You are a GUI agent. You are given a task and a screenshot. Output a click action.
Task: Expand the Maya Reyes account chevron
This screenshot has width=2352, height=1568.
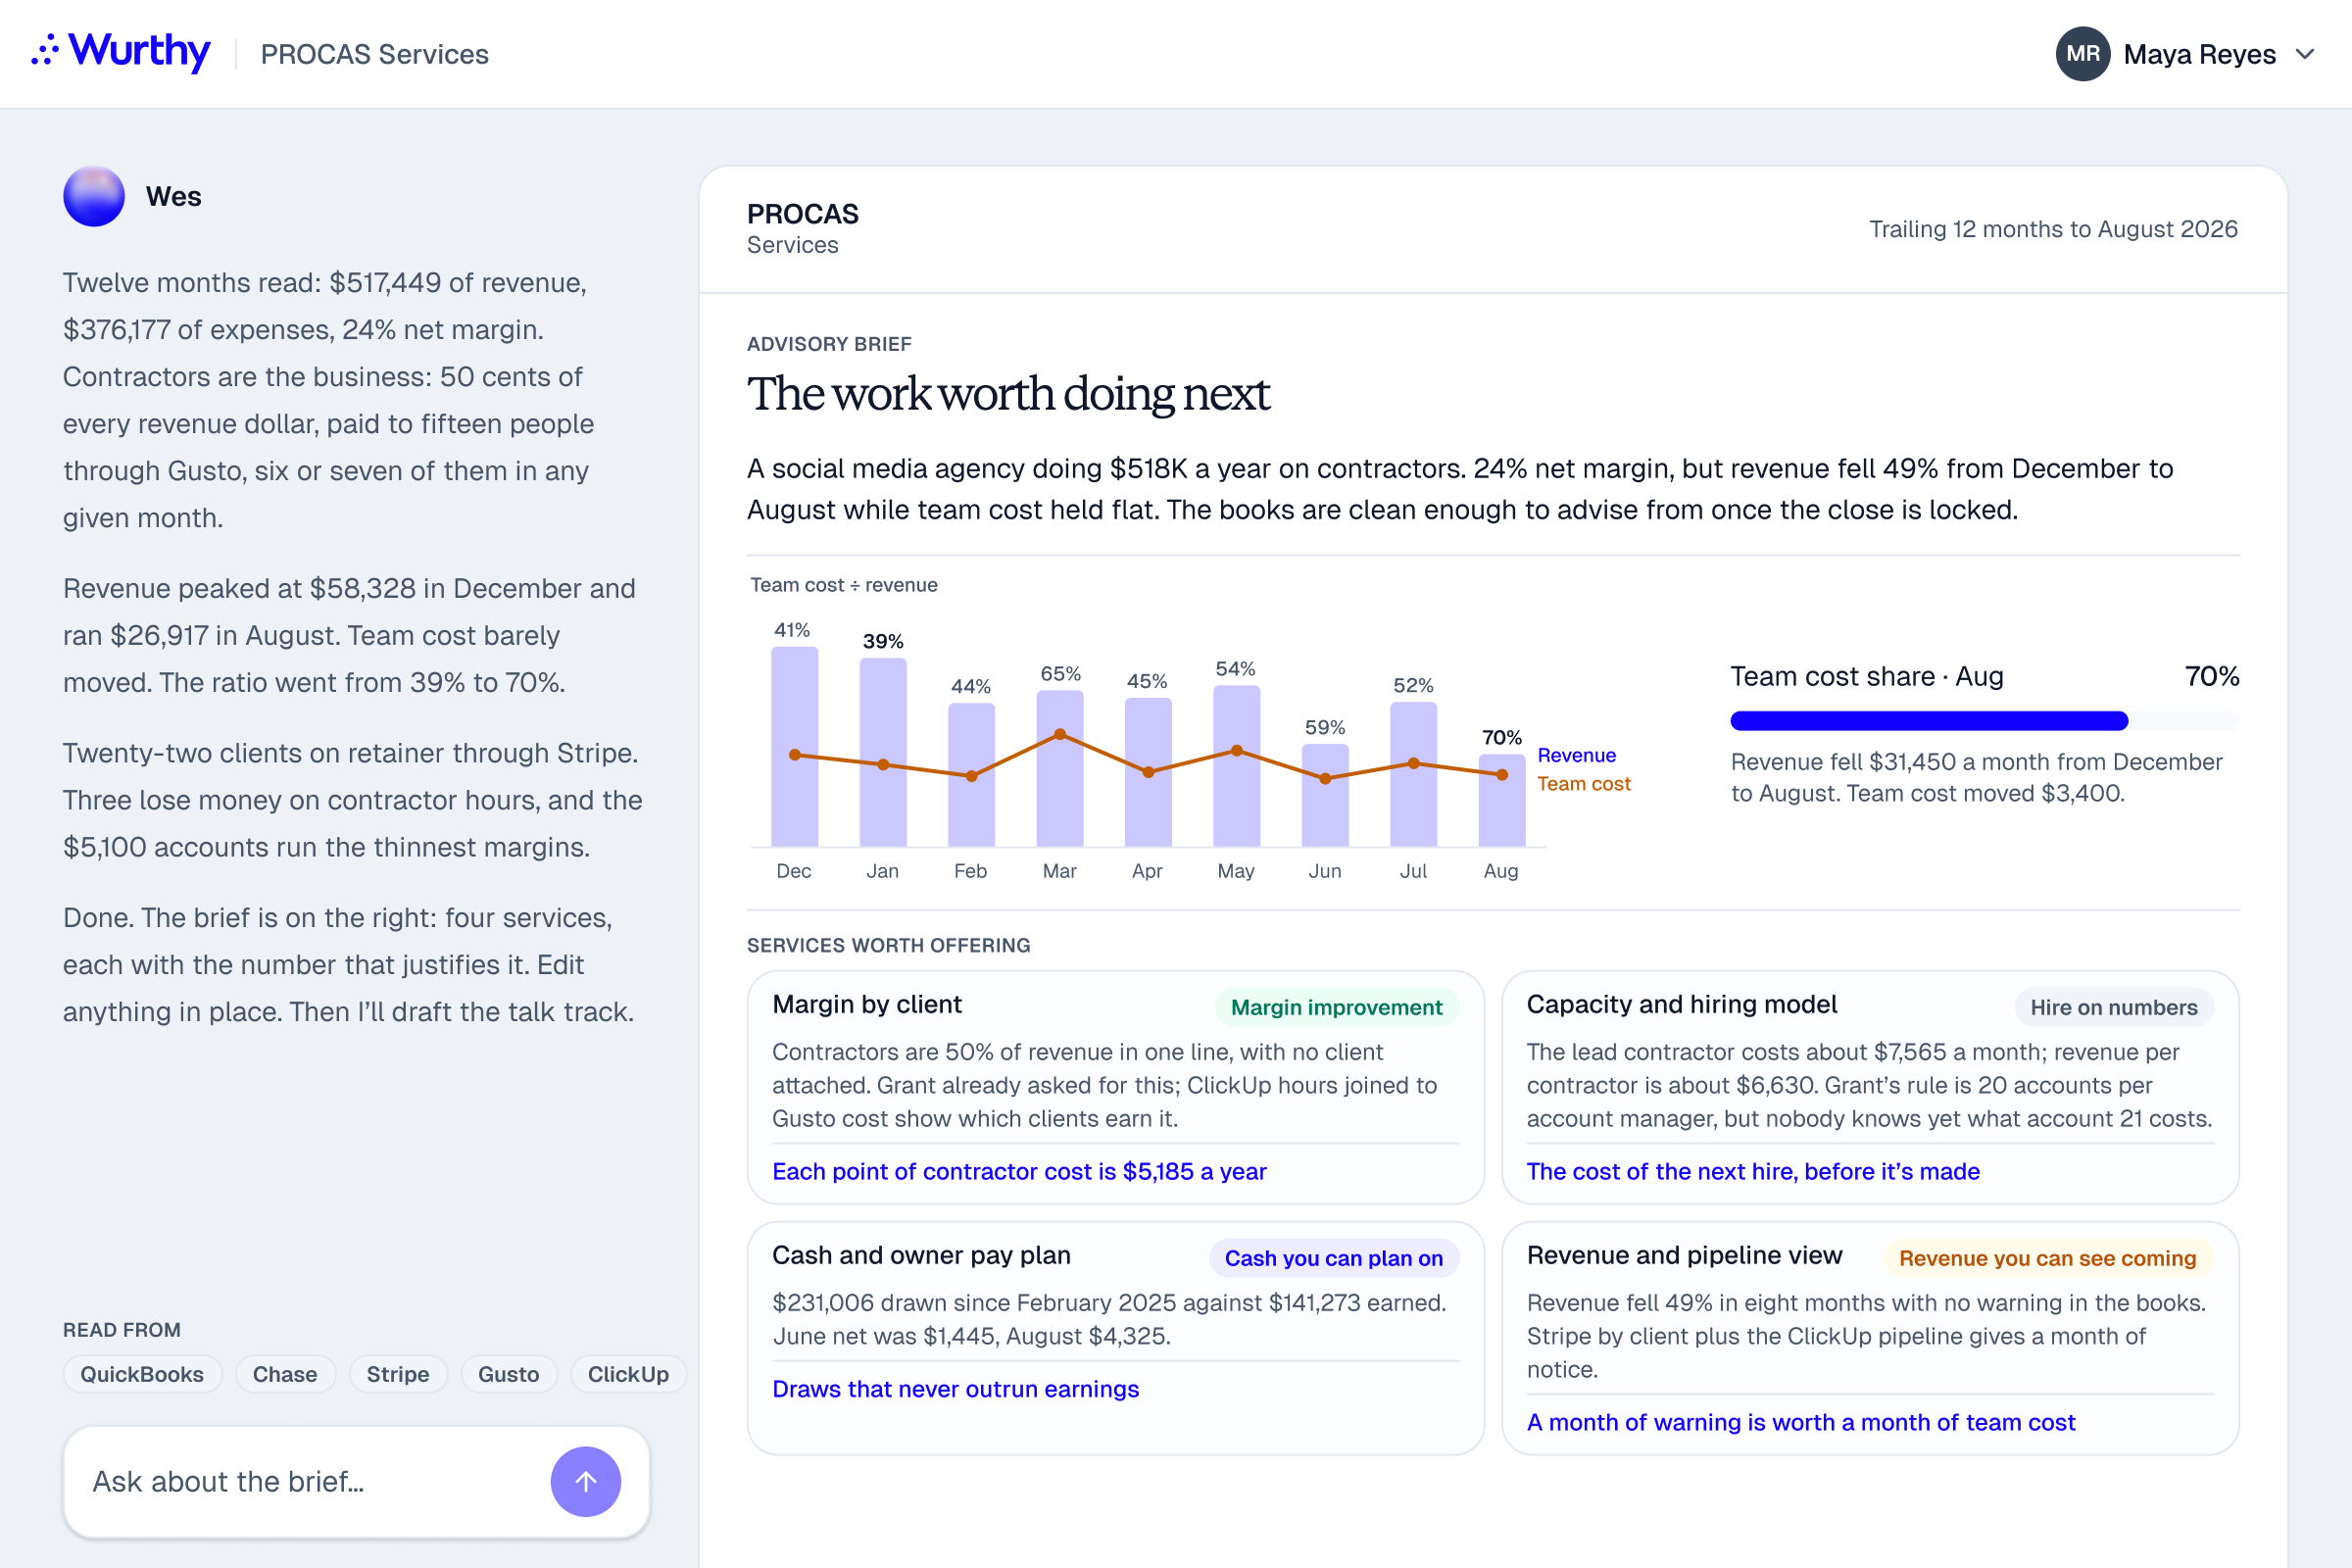click(2305, 54)
